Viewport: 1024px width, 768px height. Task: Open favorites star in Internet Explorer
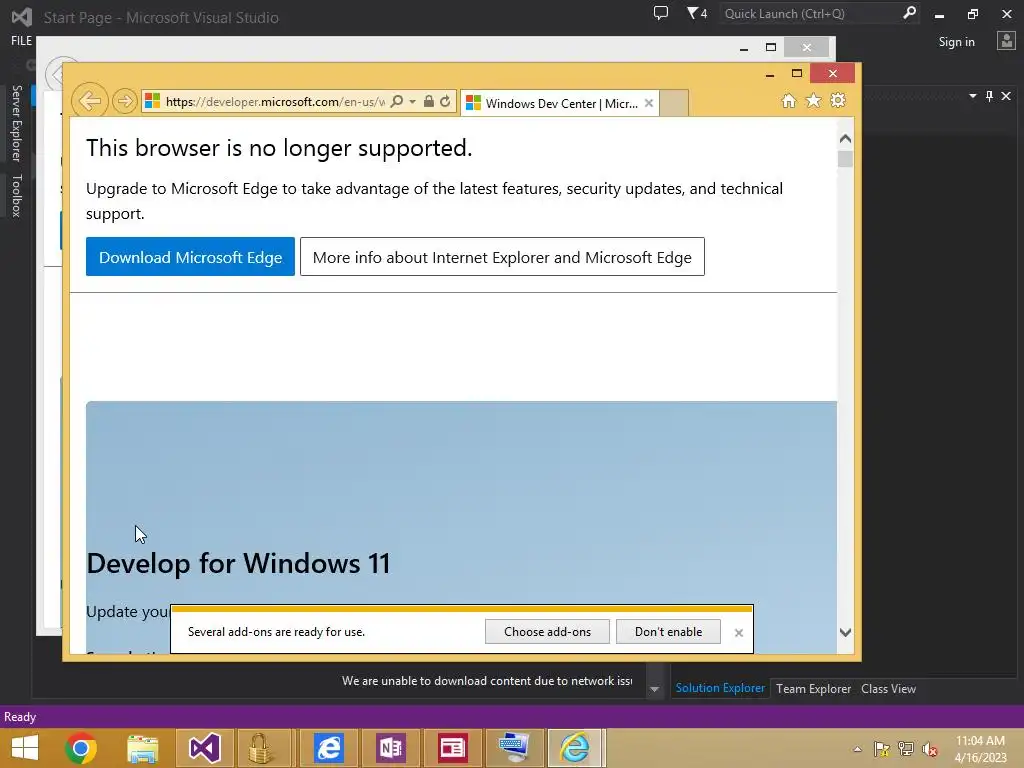coord(813,101)
